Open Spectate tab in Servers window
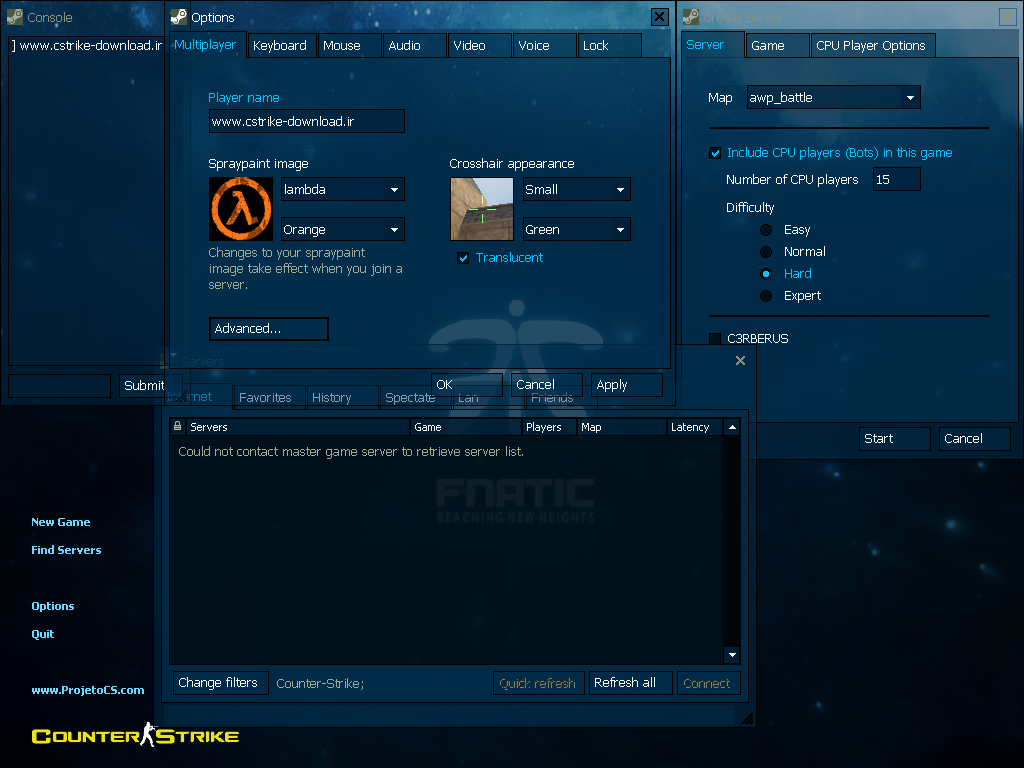Screen dimensions: 1024x768 tap(416, 398)
